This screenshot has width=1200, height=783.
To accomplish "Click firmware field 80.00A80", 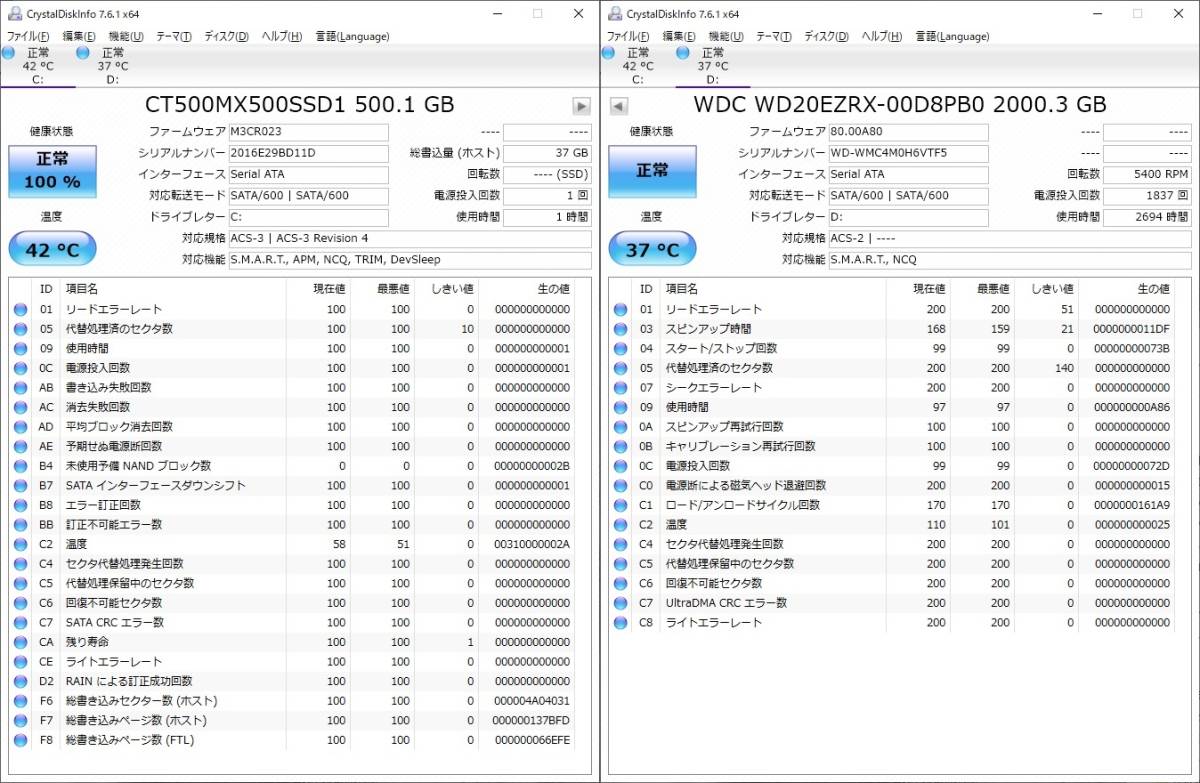I will point(908,132).
